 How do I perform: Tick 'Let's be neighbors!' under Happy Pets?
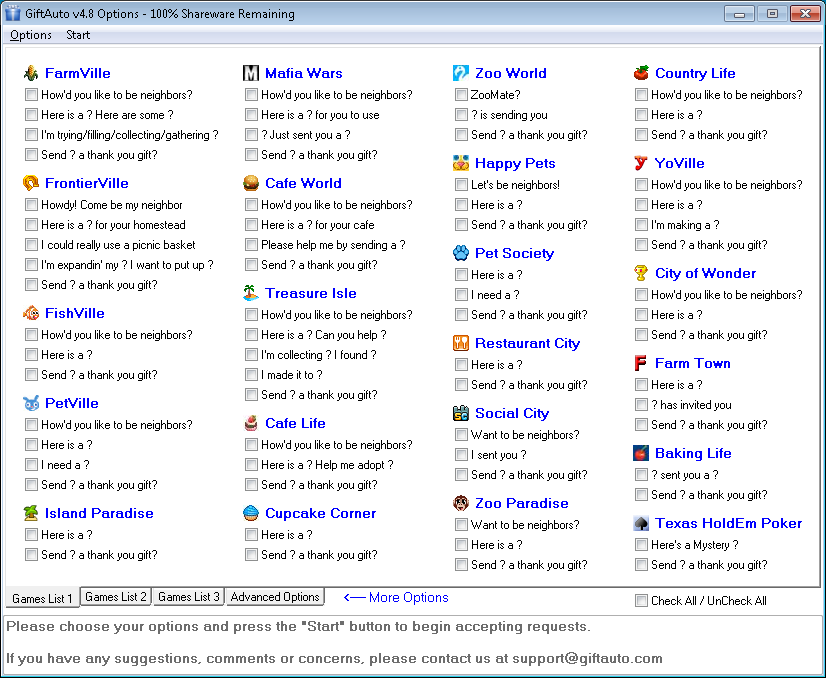(461, 184)
